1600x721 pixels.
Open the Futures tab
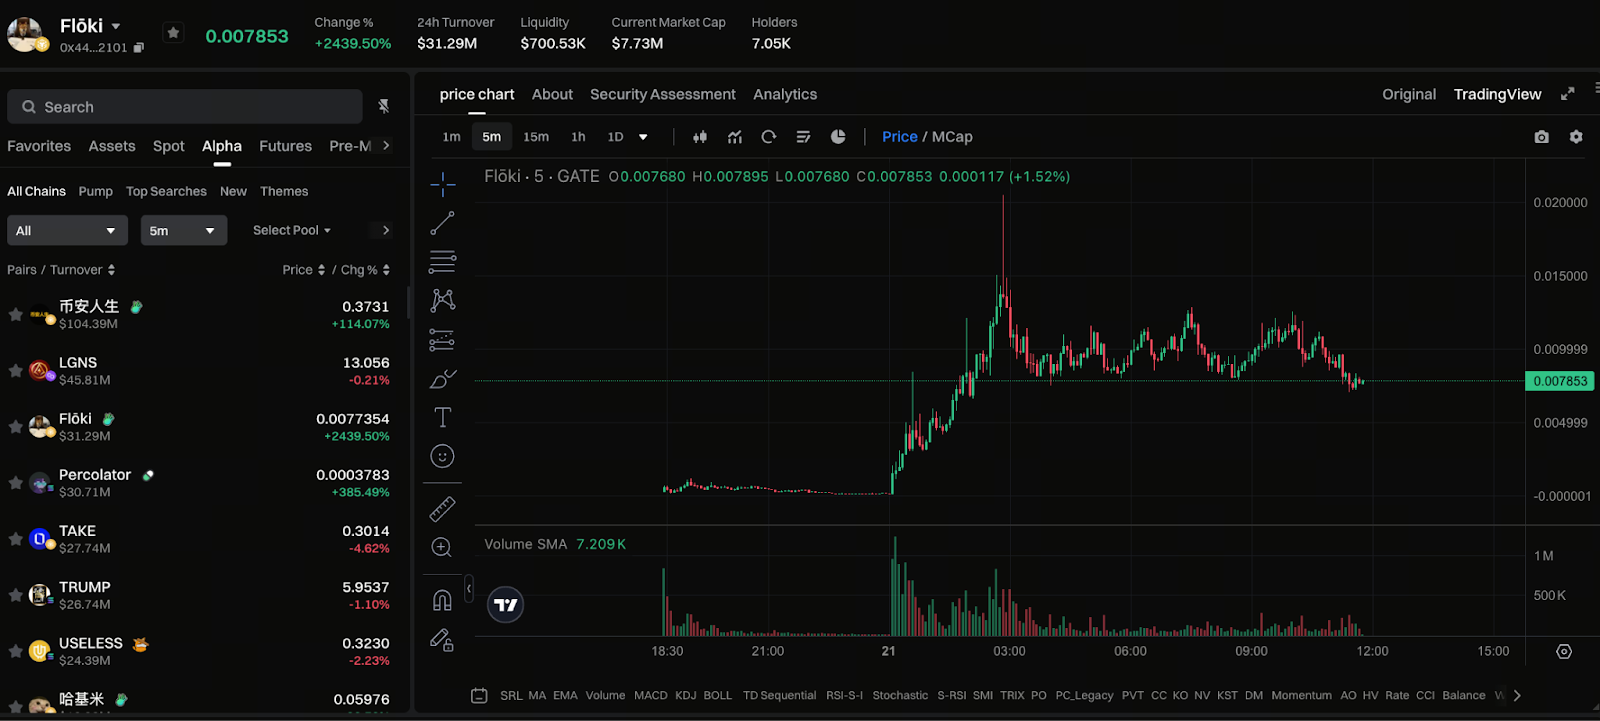285,146
